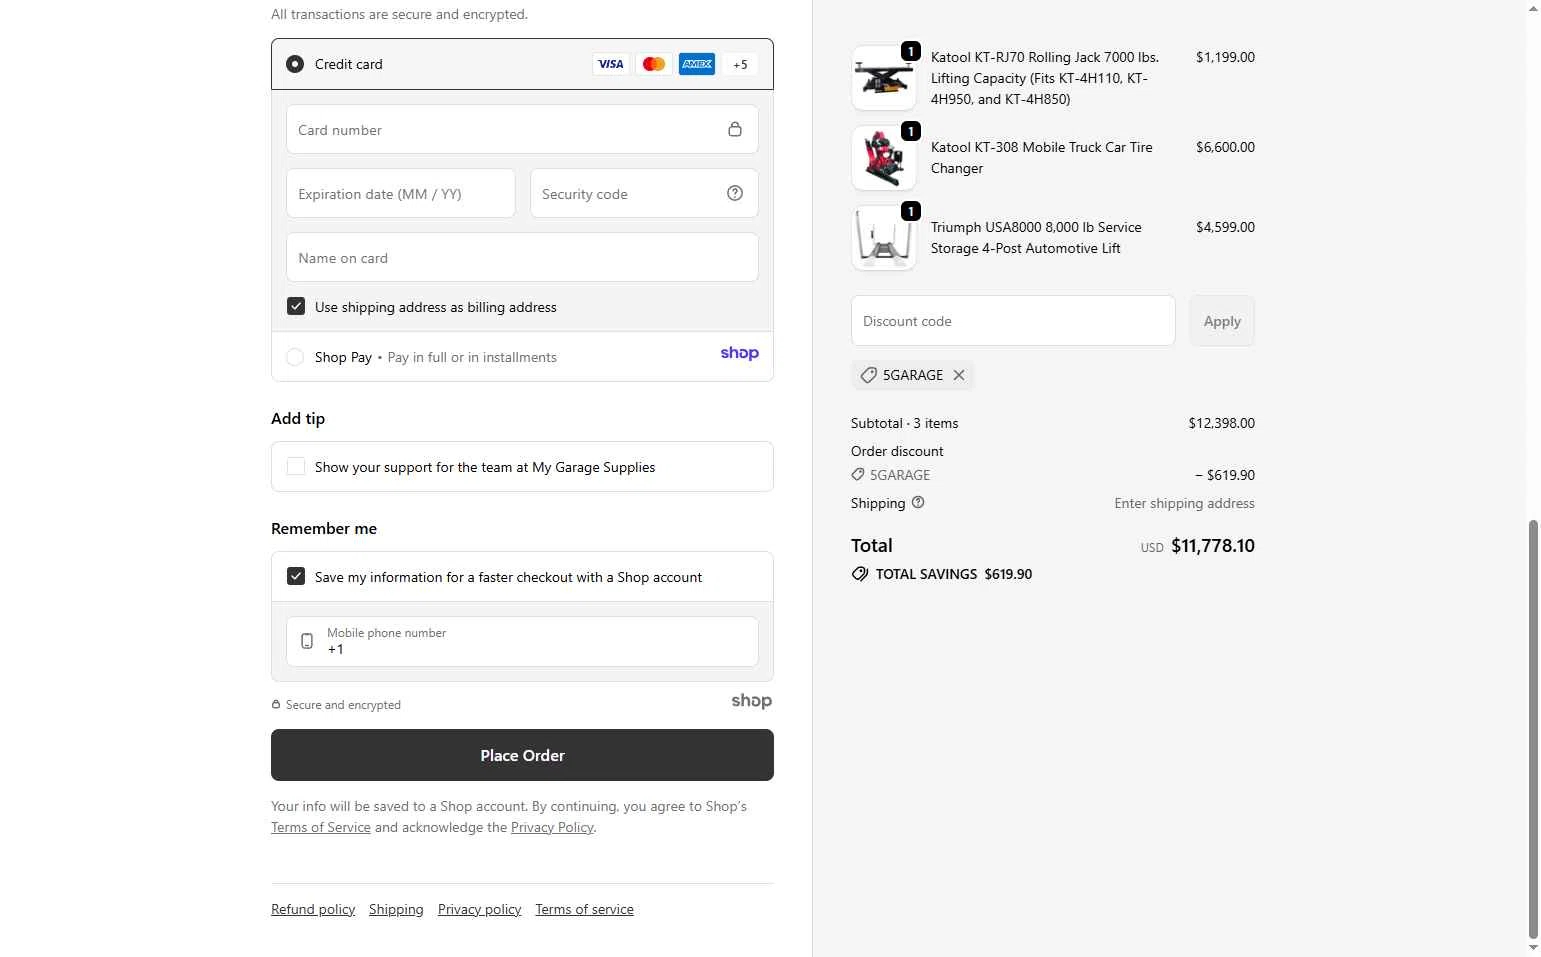
Task: Open the Refund policy footer link
Action: point(313,909)
